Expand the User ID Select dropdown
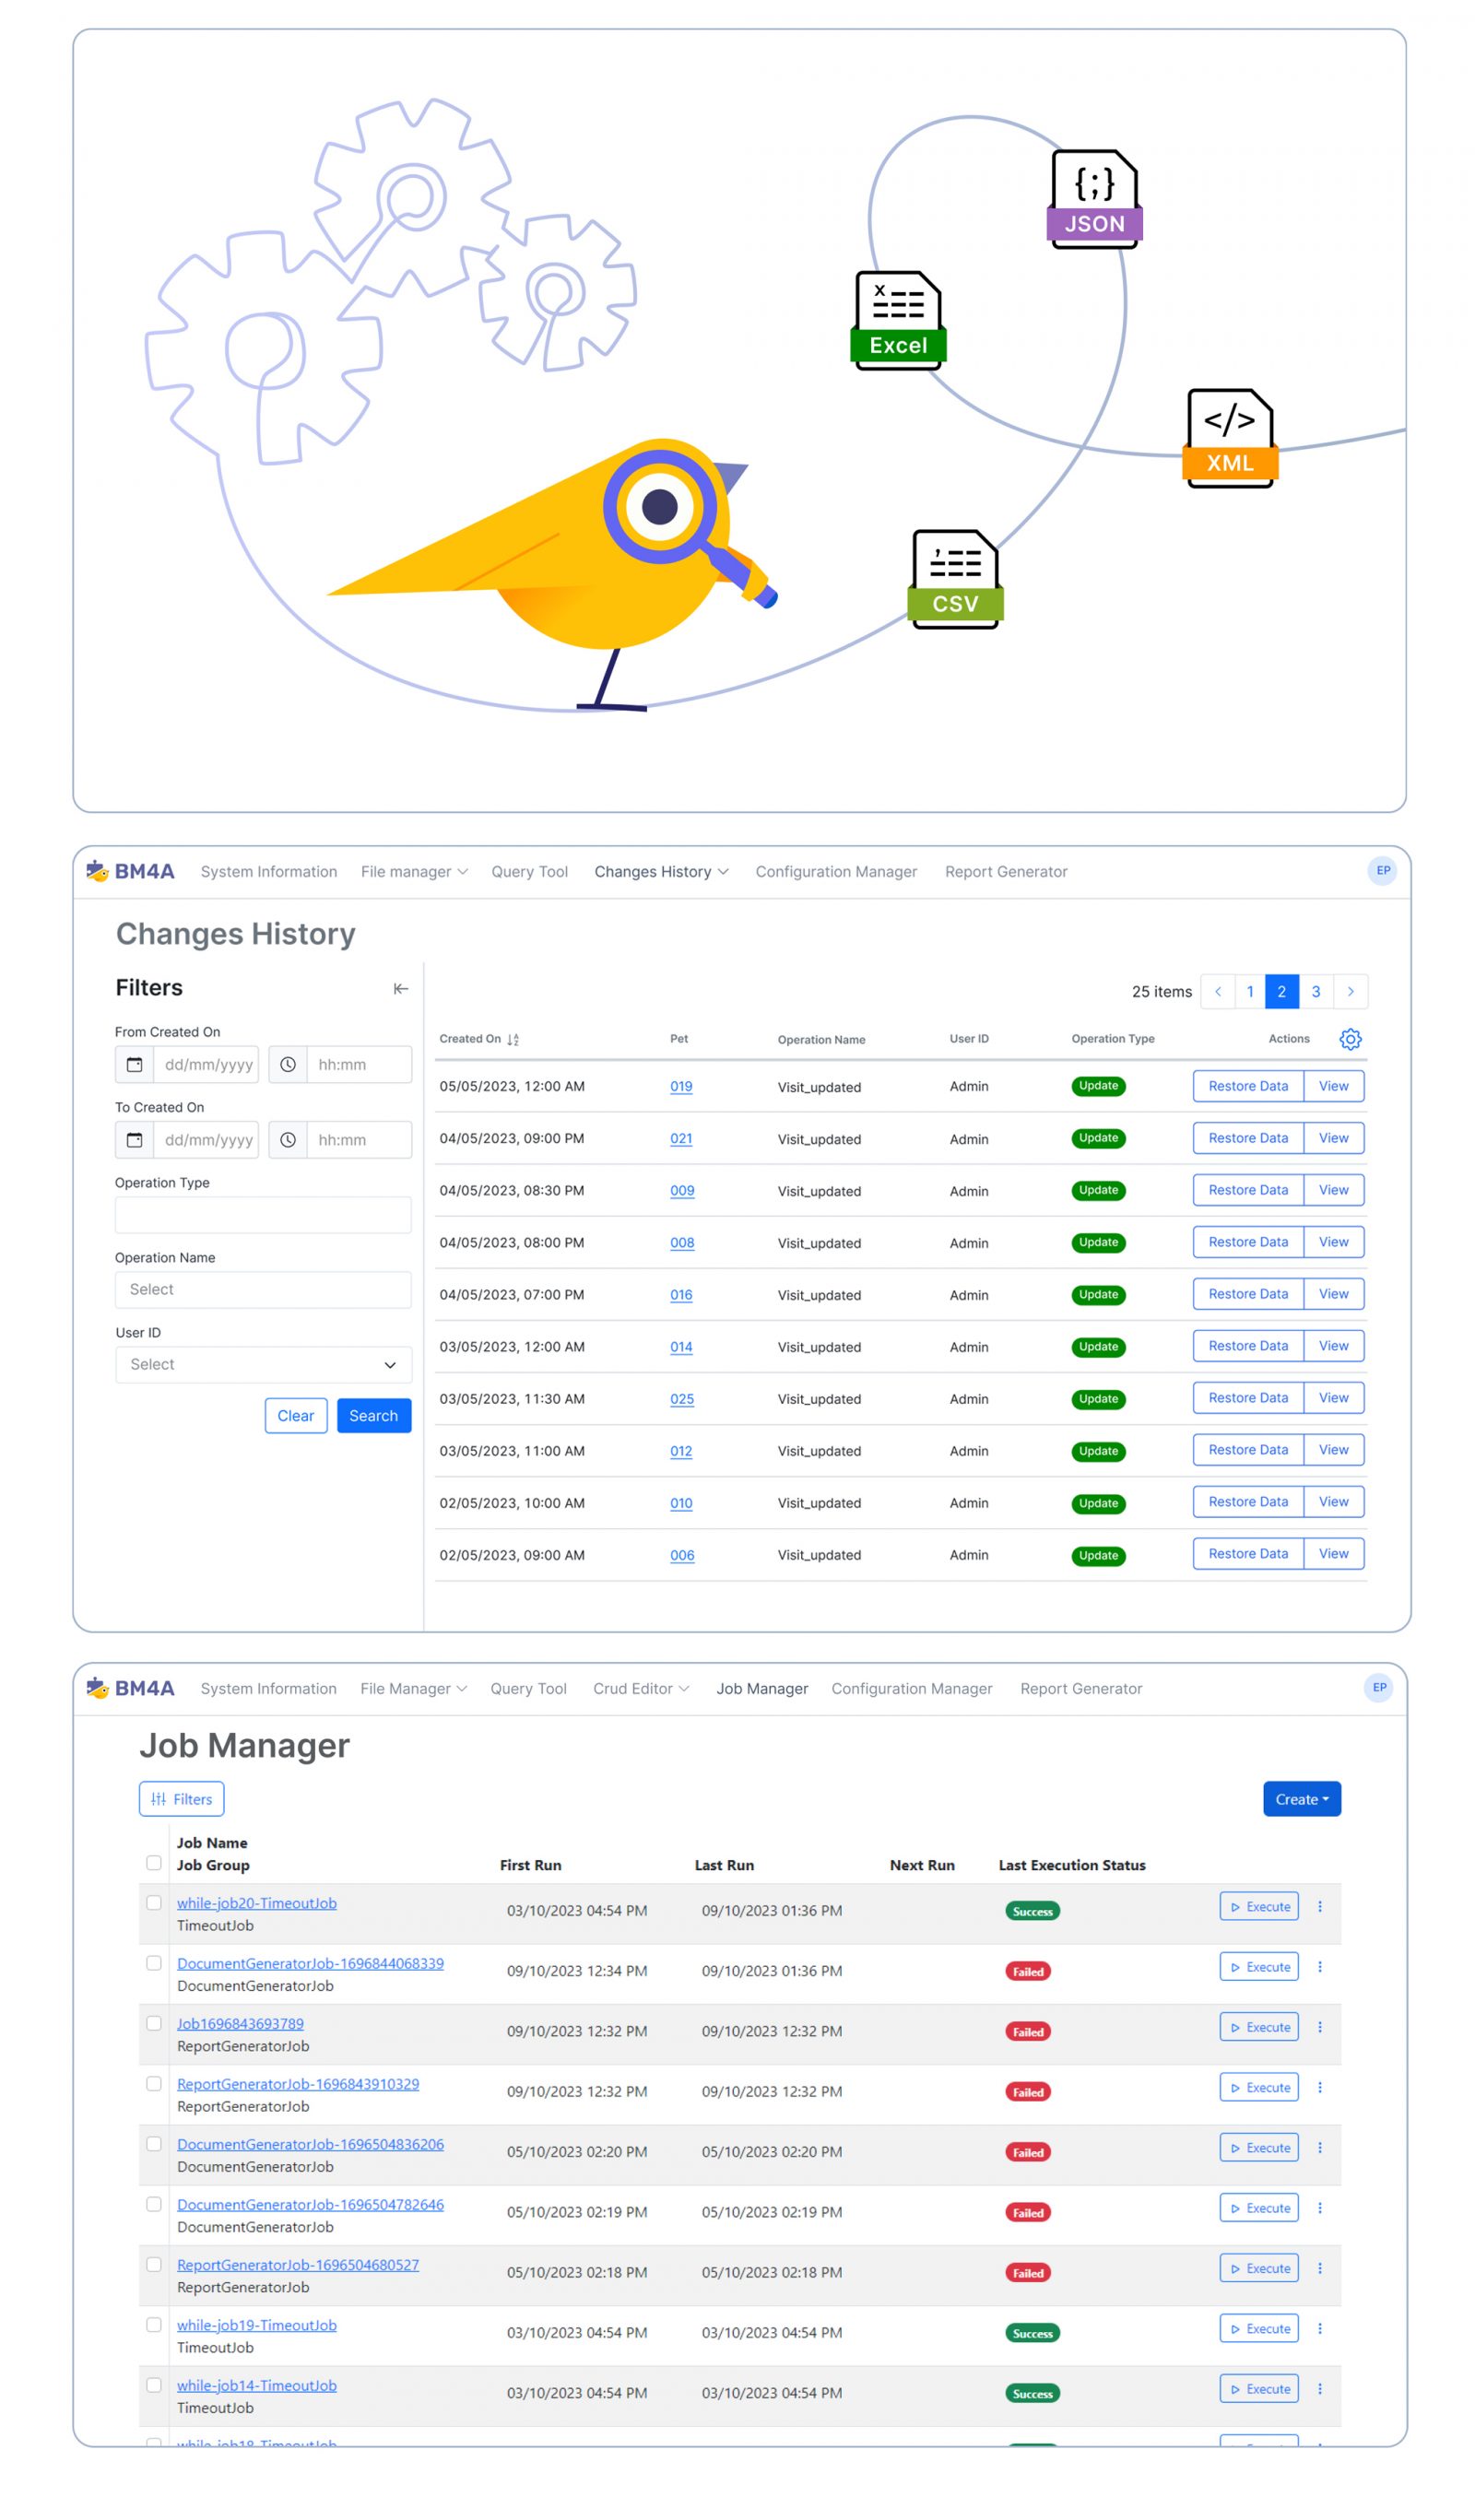 coord(263,1364)
